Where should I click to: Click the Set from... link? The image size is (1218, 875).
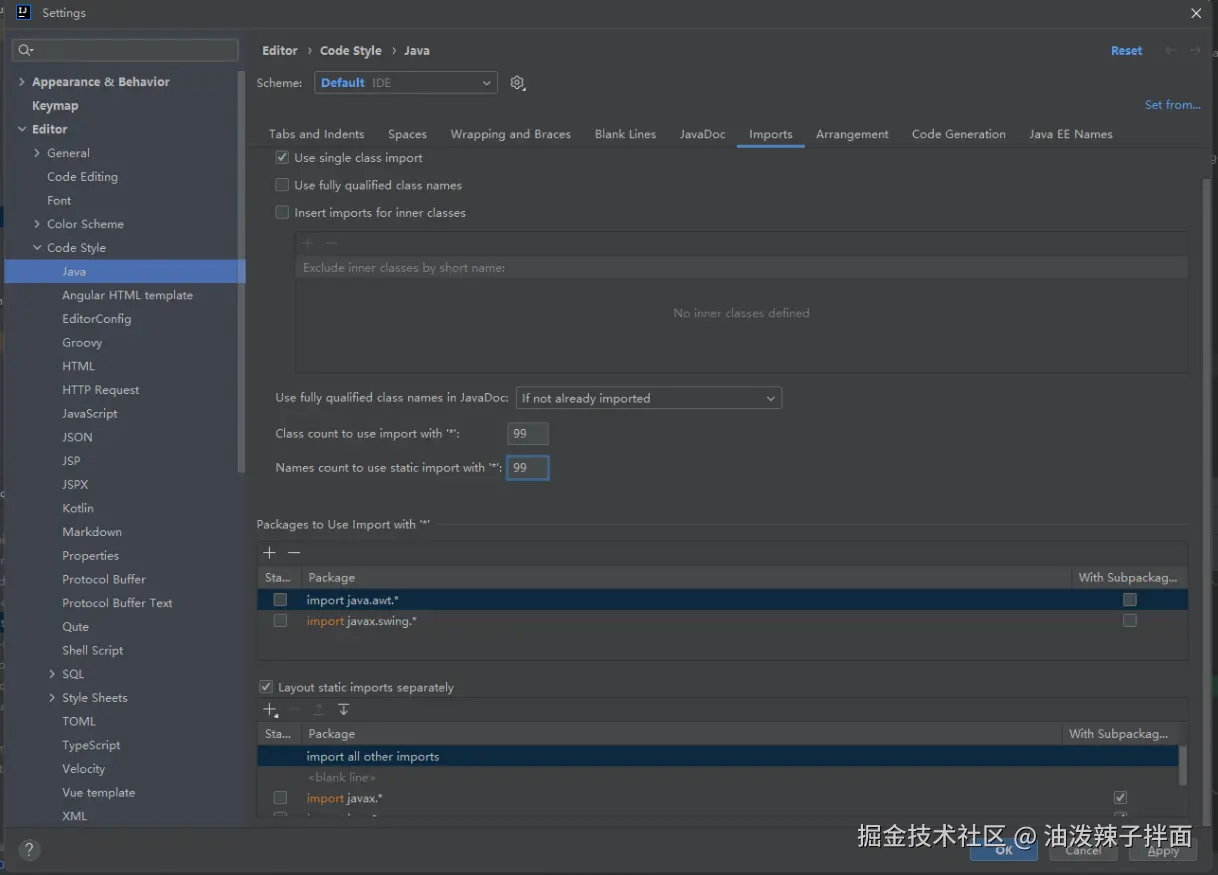1173,105
